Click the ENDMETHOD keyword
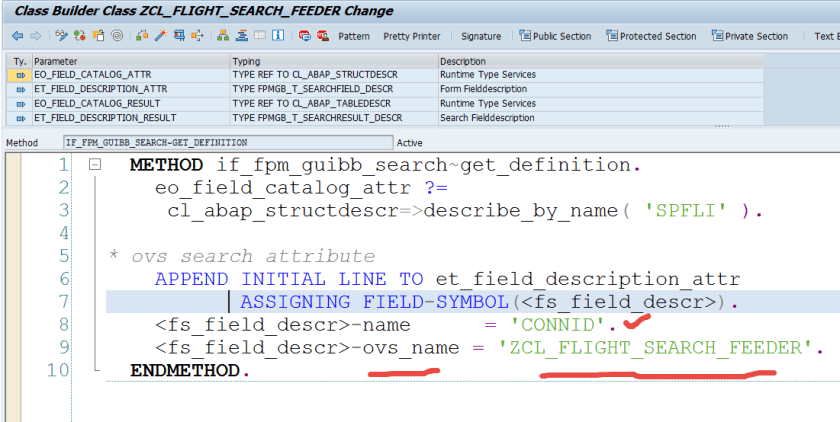The height and width of the screenshot is (422, 840). [x=184, y=371]
